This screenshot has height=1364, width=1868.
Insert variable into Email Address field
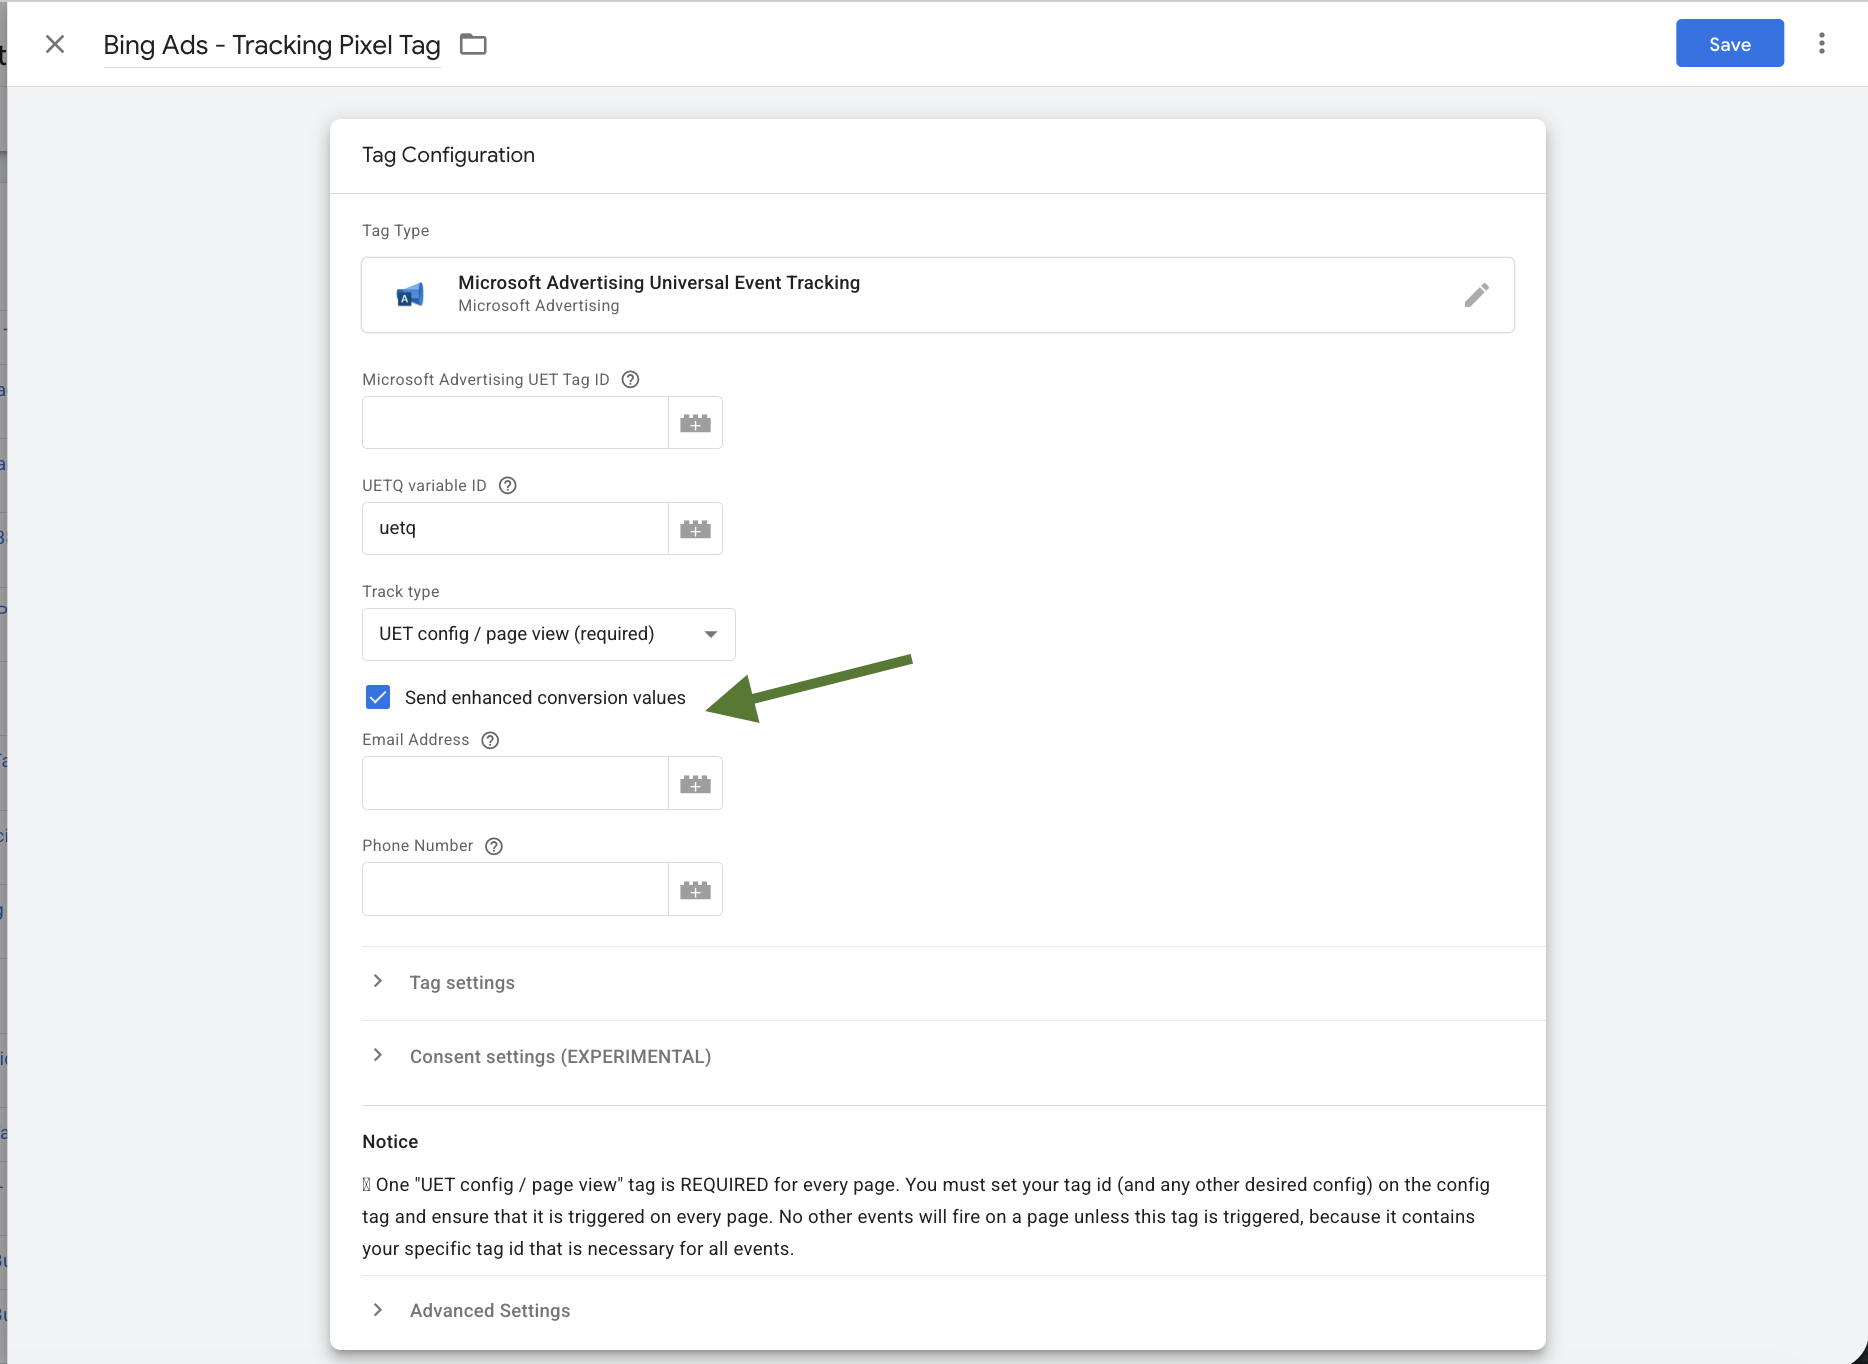point(695,784)
